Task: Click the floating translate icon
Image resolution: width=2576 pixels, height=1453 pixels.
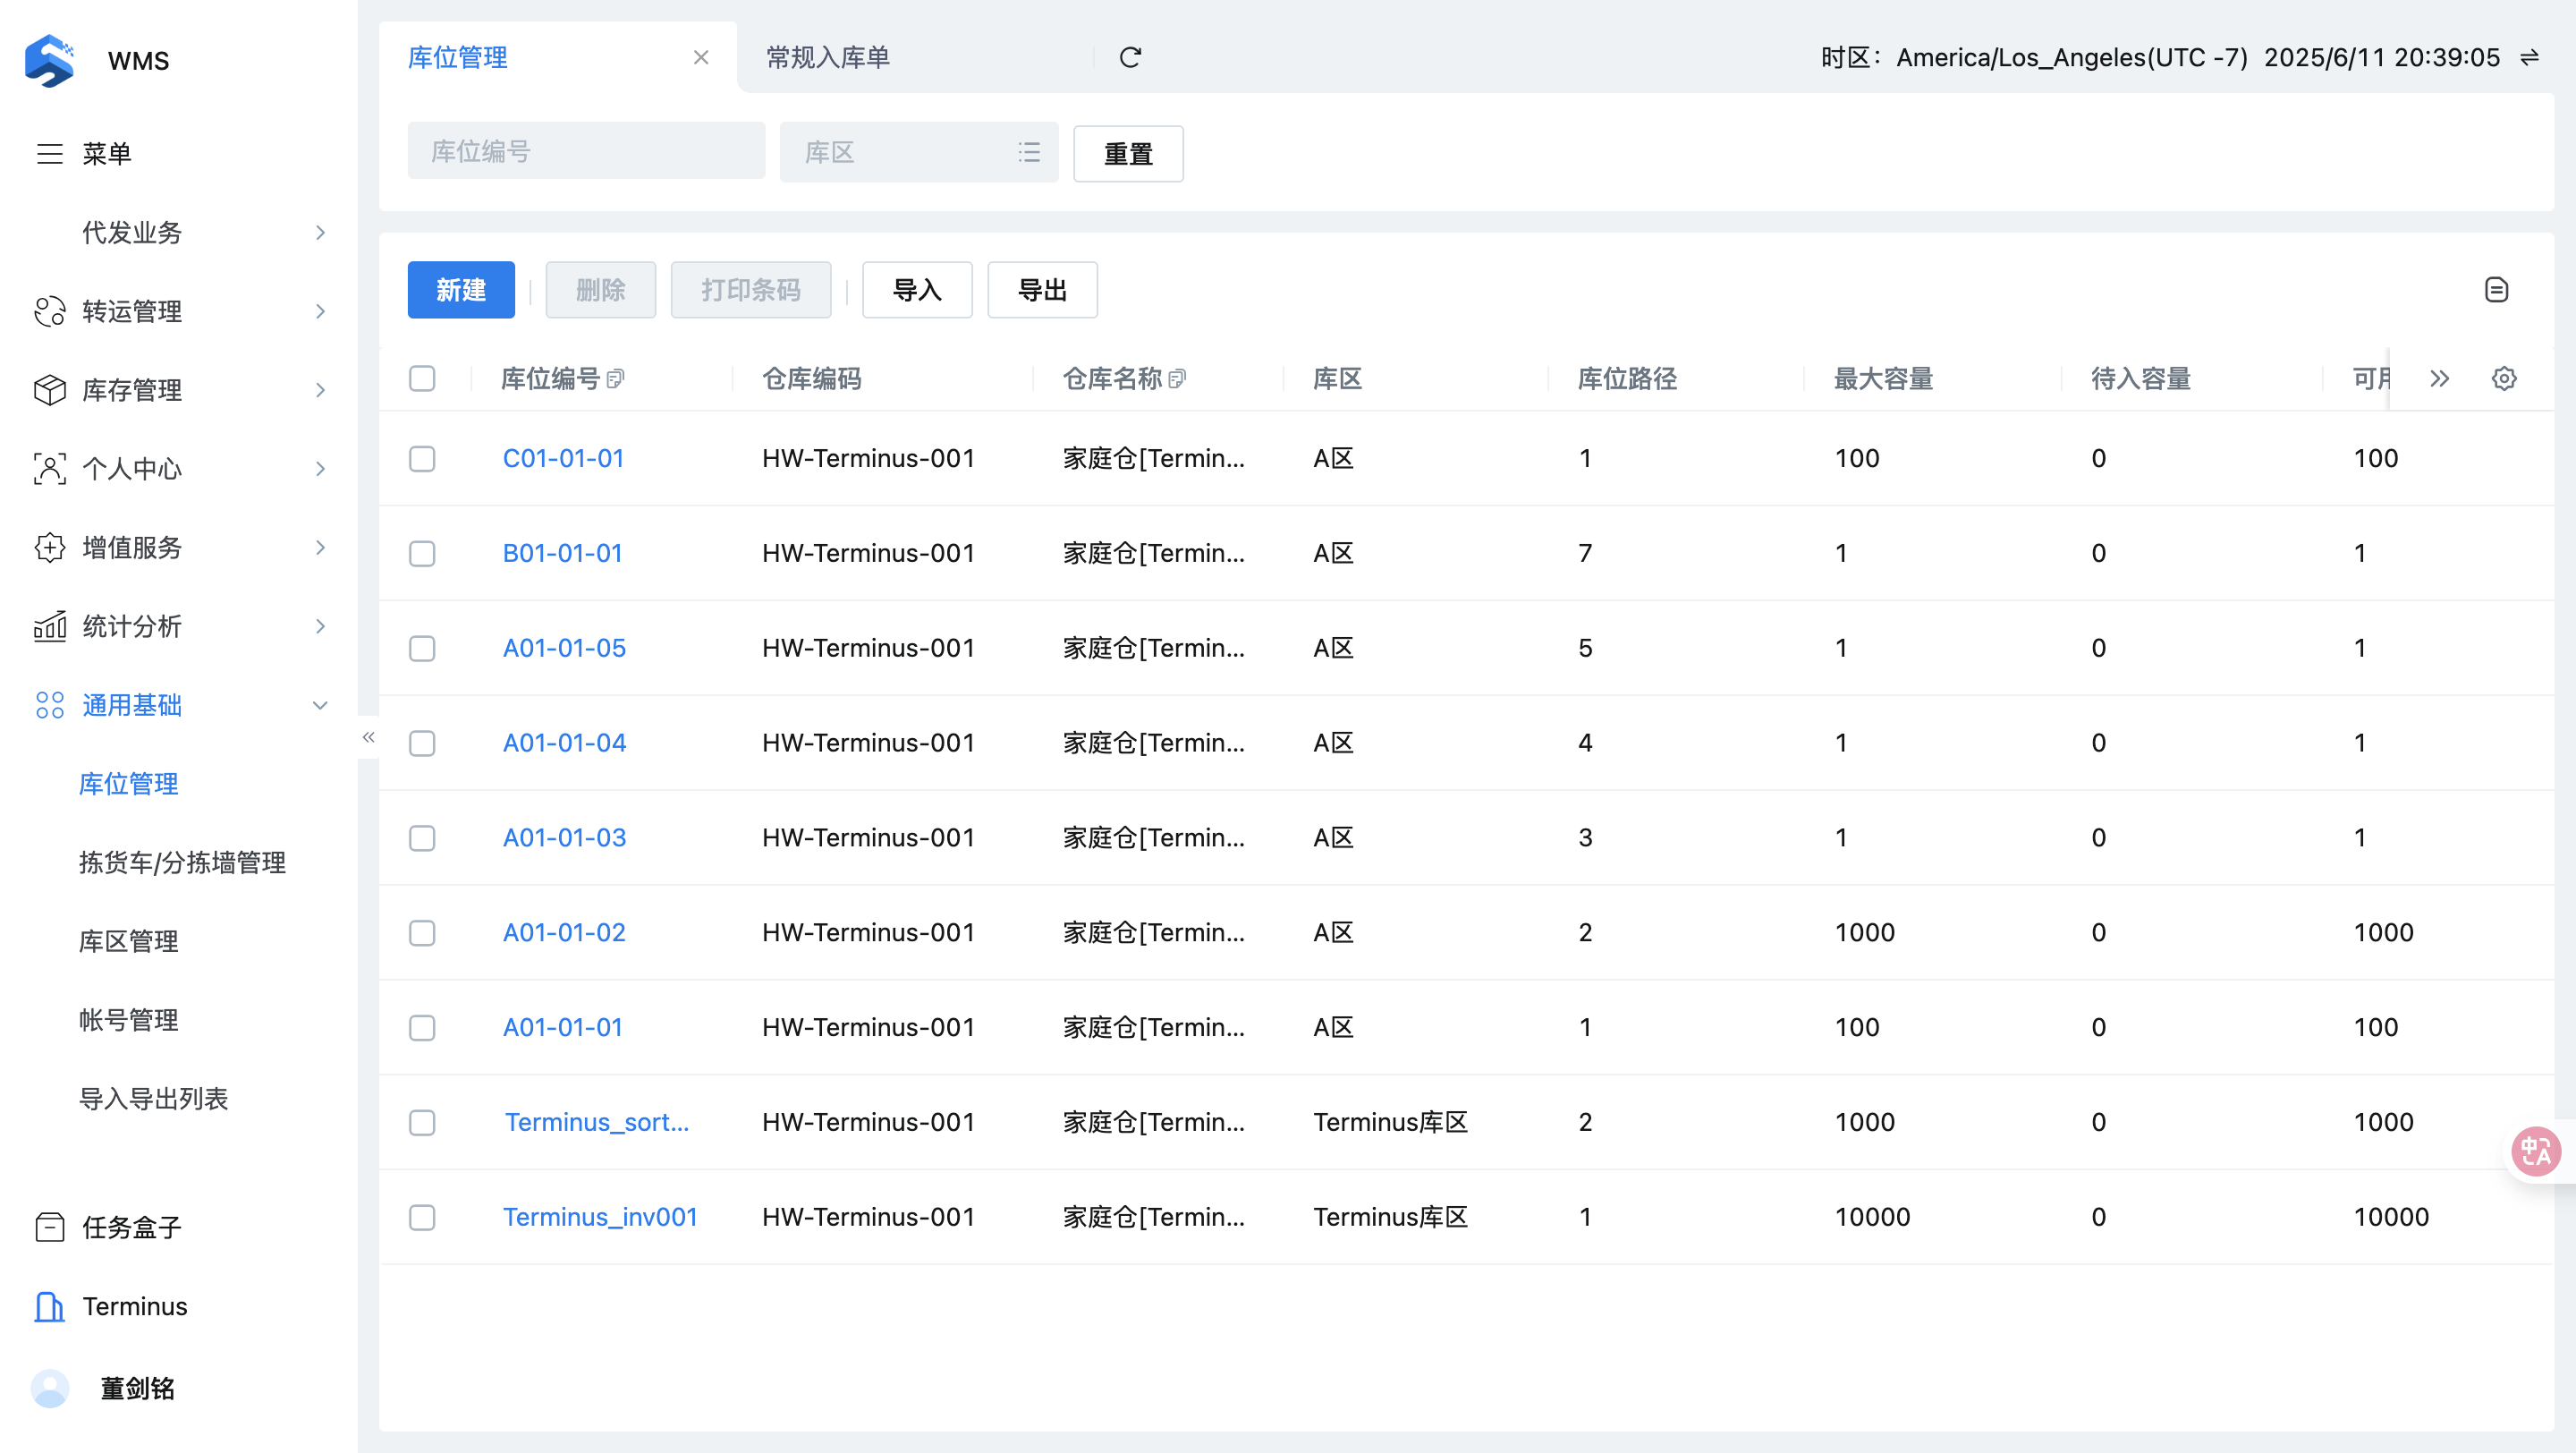Action: [x=2536, y=1152]
